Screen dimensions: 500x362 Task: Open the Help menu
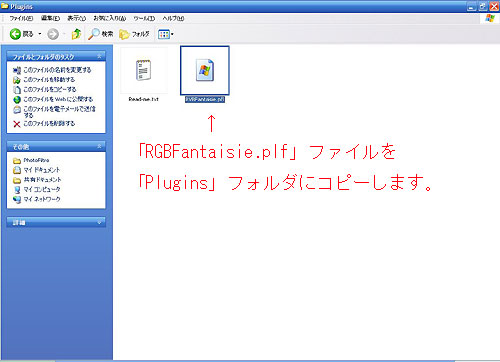pyautogui.click(x=173, y=18)
